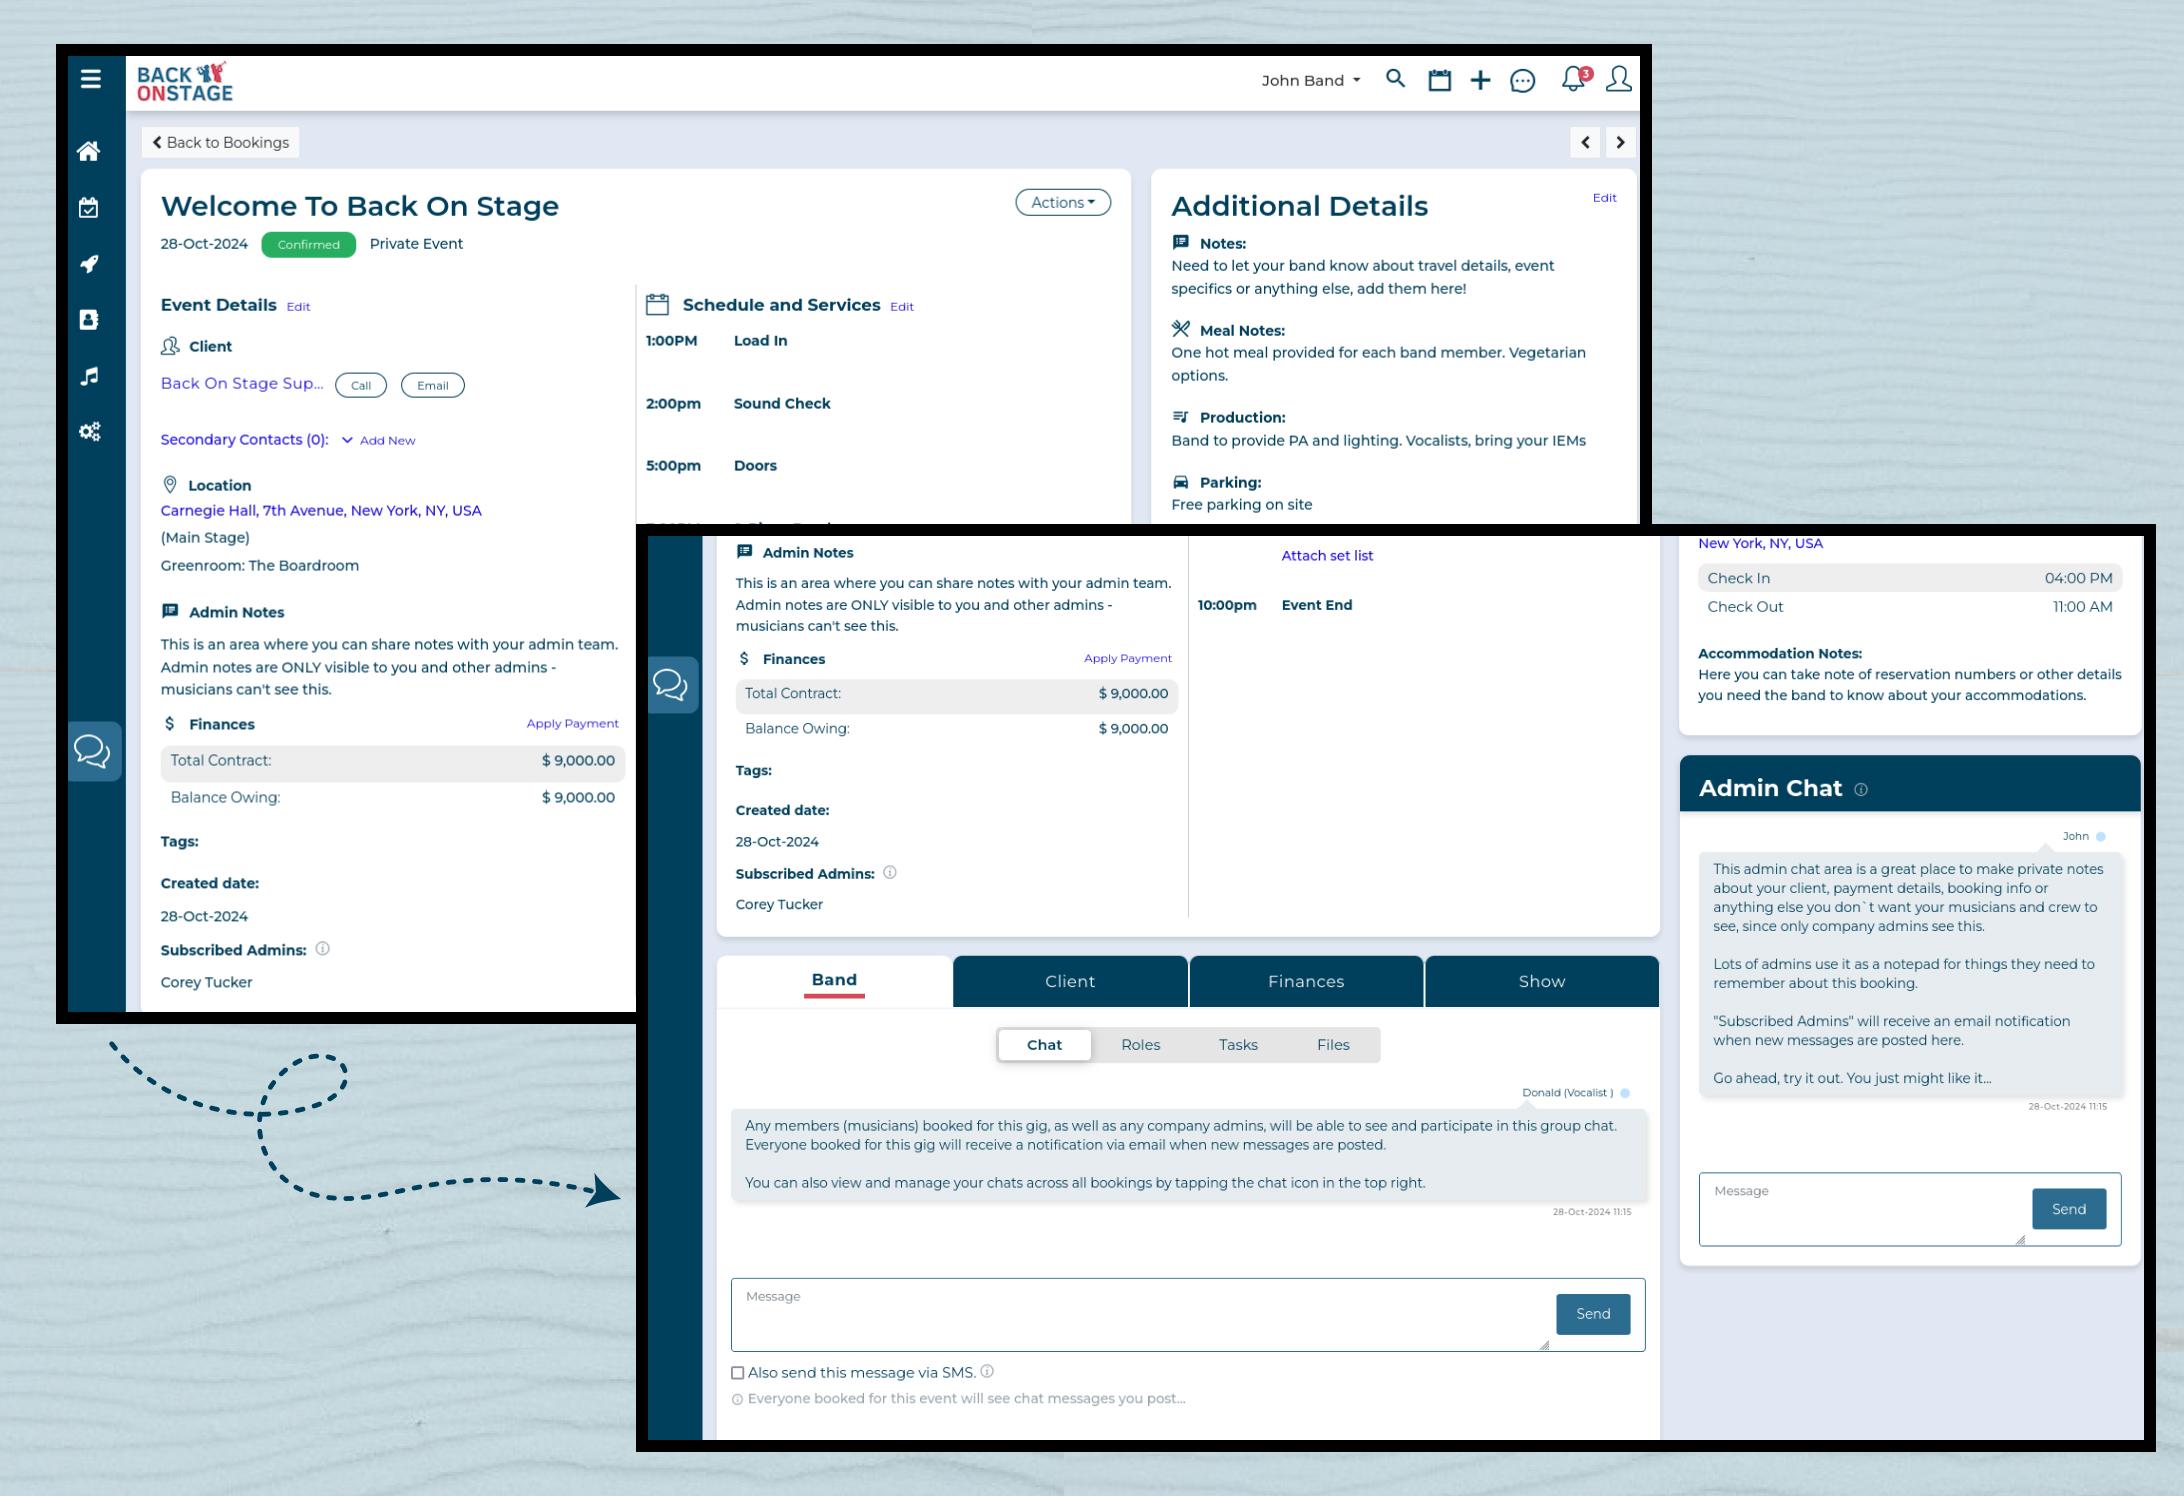Click chat bubbles icon in front window sidebar
Viewport: 2184px width, 1496px height.
[671, 685]
